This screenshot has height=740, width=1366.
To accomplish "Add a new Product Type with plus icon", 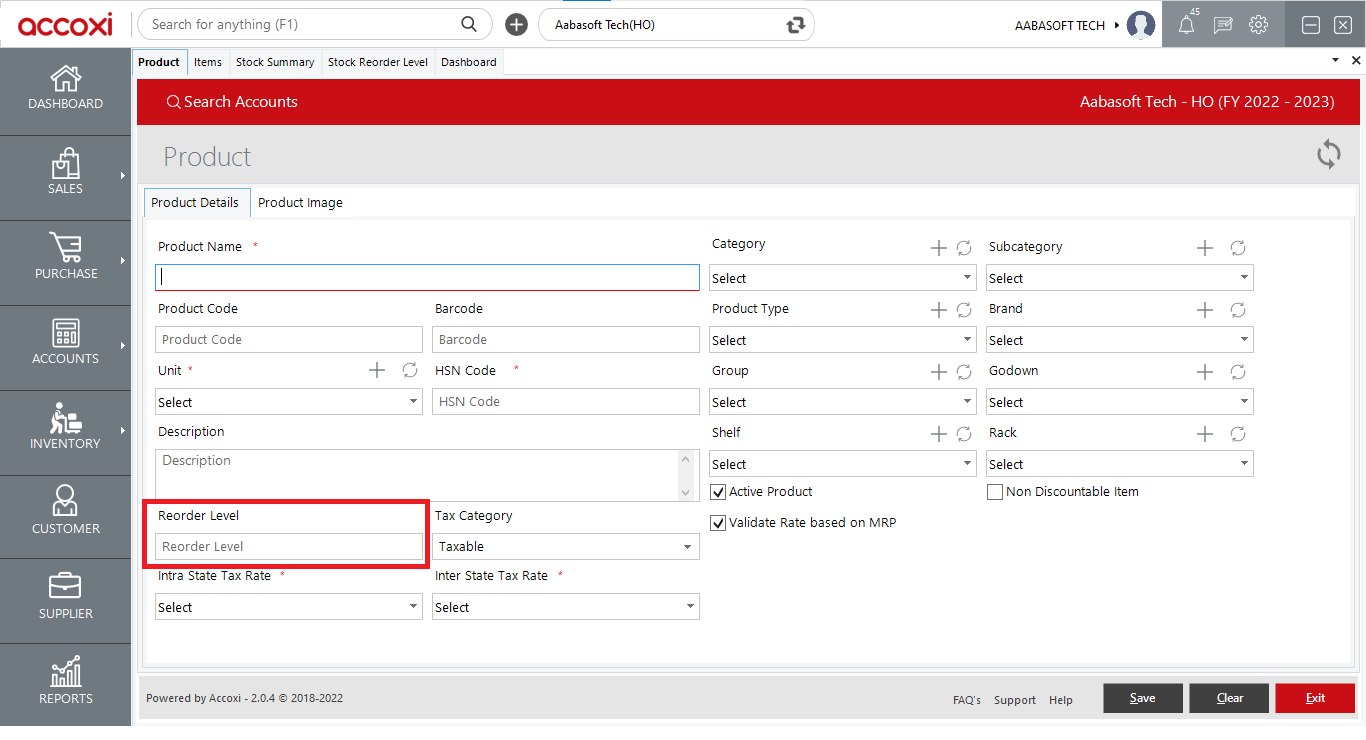I will 938,310.
